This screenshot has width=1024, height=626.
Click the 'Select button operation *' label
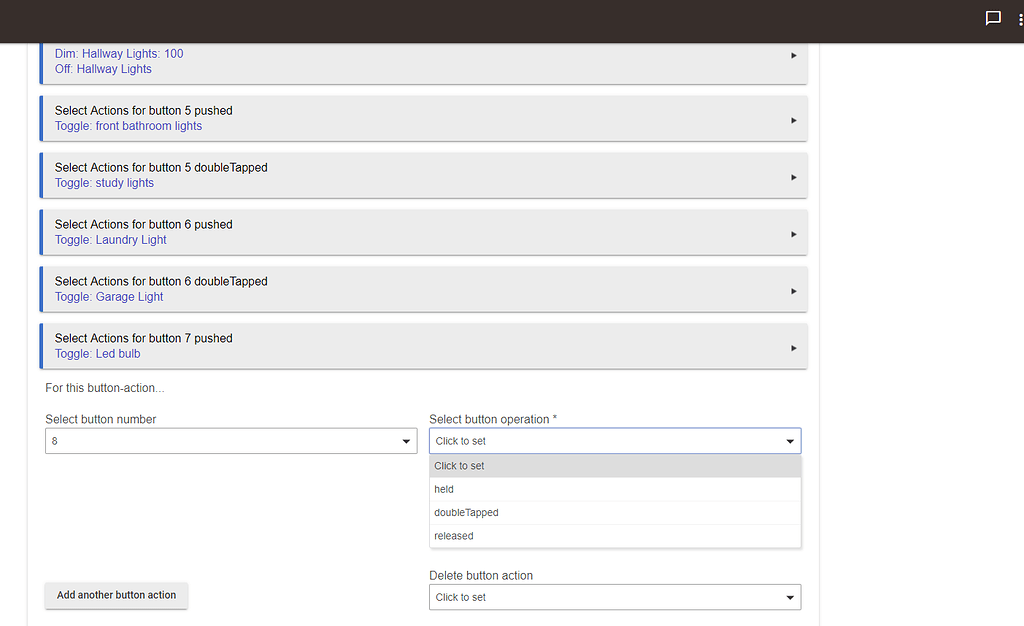point(493,419)
